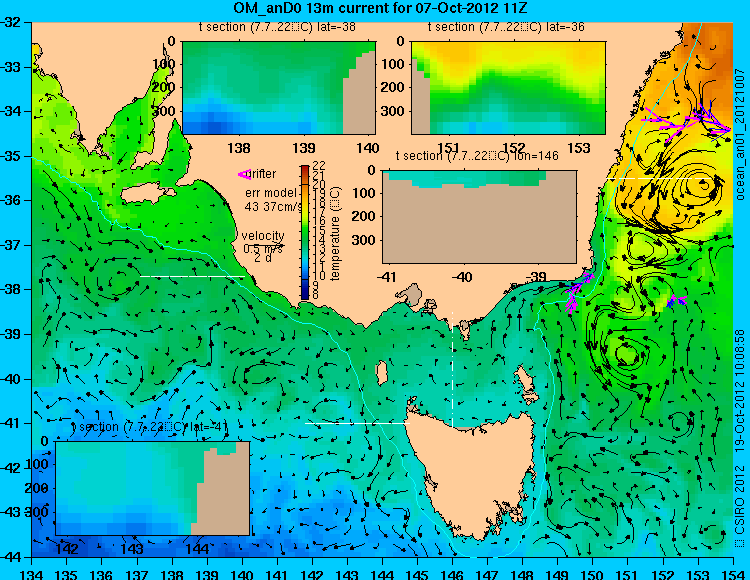The image size is (750, 580).
Task: Click the "drifter" legend label
Action: pos(263,174)
